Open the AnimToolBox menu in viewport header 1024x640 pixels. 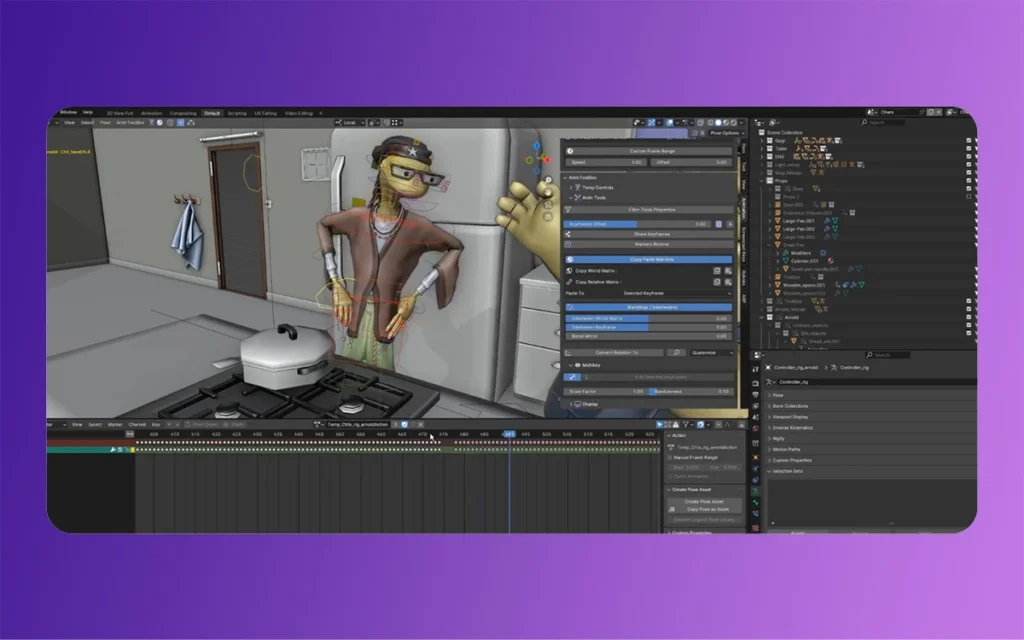(130, 123)
